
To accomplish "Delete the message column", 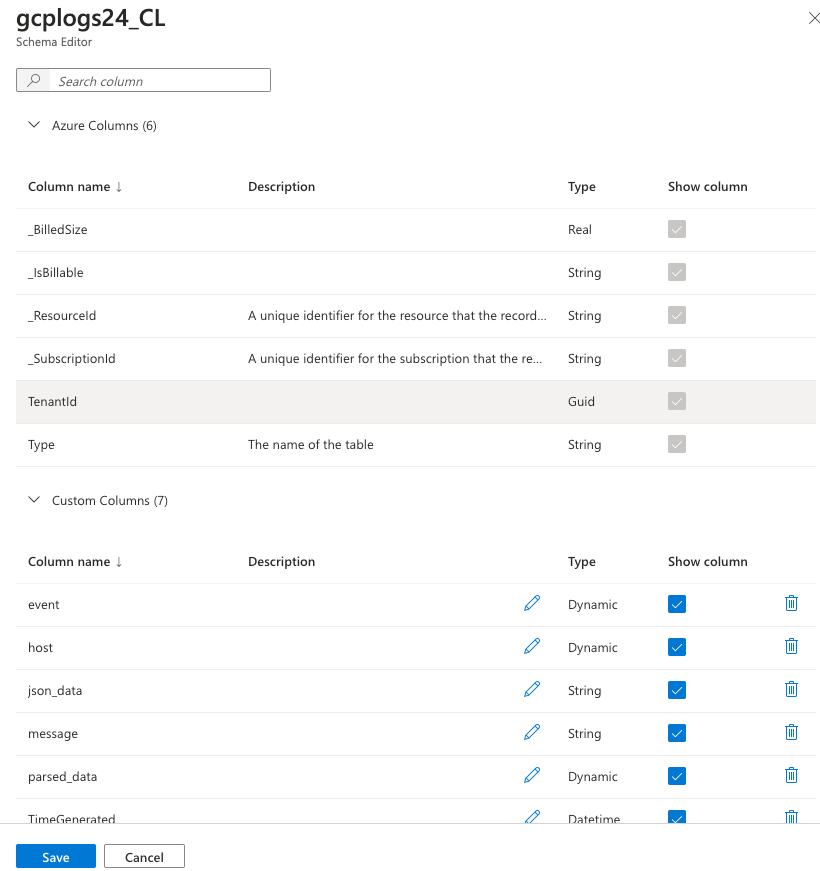I will point(791,732).
